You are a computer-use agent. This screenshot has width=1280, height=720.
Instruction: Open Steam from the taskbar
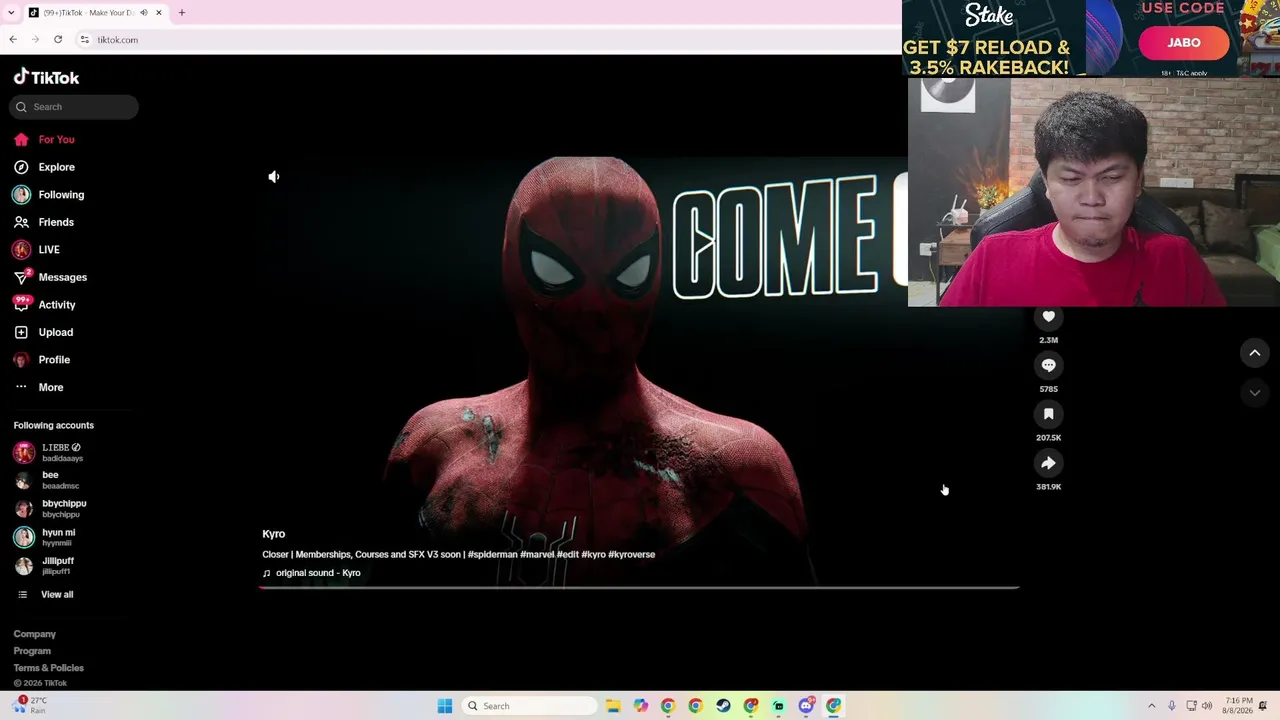pyautogui.click(x=723, y=706)
